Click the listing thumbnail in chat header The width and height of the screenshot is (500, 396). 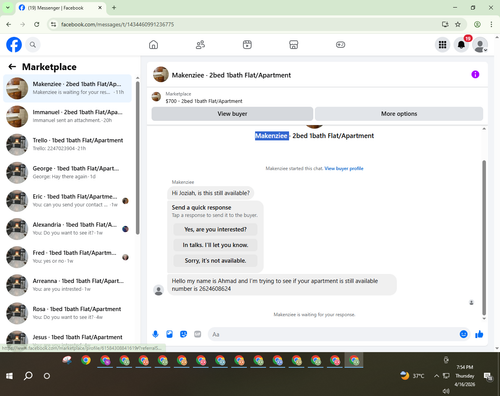161,74
